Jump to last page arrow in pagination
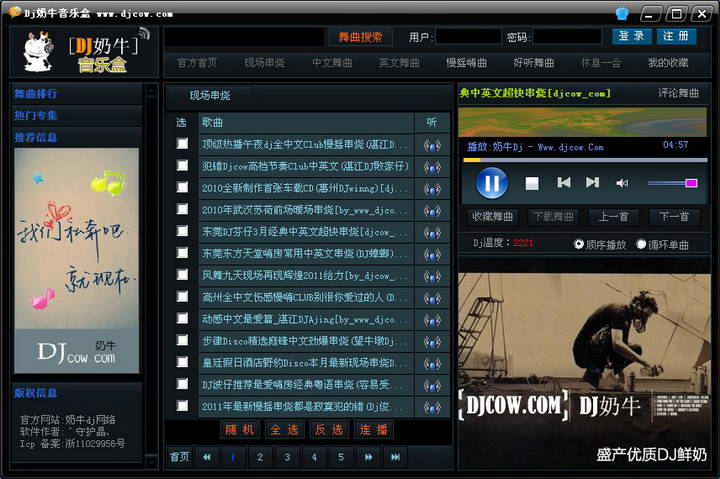Viewport: 720px width, 479px height. pyautogui.click(x=395, y=457)
